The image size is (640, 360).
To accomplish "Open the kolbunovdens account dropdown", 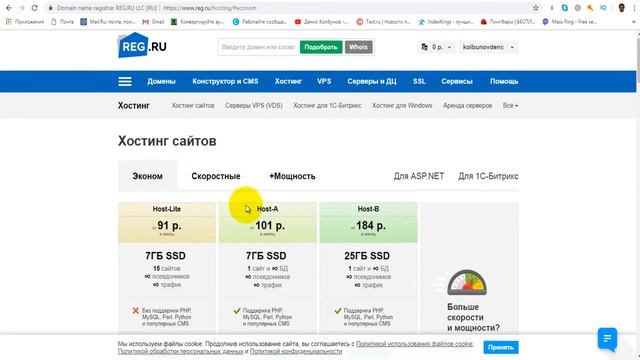I will (x=488, y=47).
